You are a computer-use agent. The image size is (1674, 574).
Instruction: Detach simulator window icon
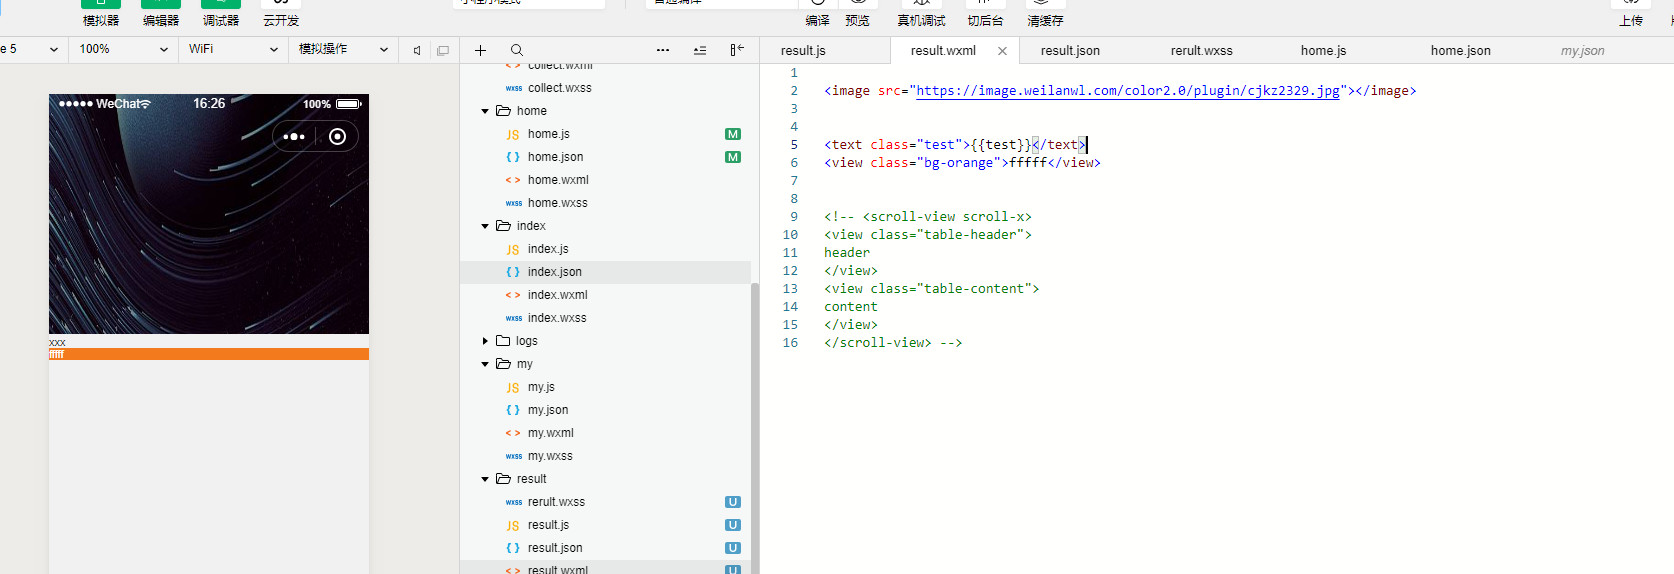[443, 50]
